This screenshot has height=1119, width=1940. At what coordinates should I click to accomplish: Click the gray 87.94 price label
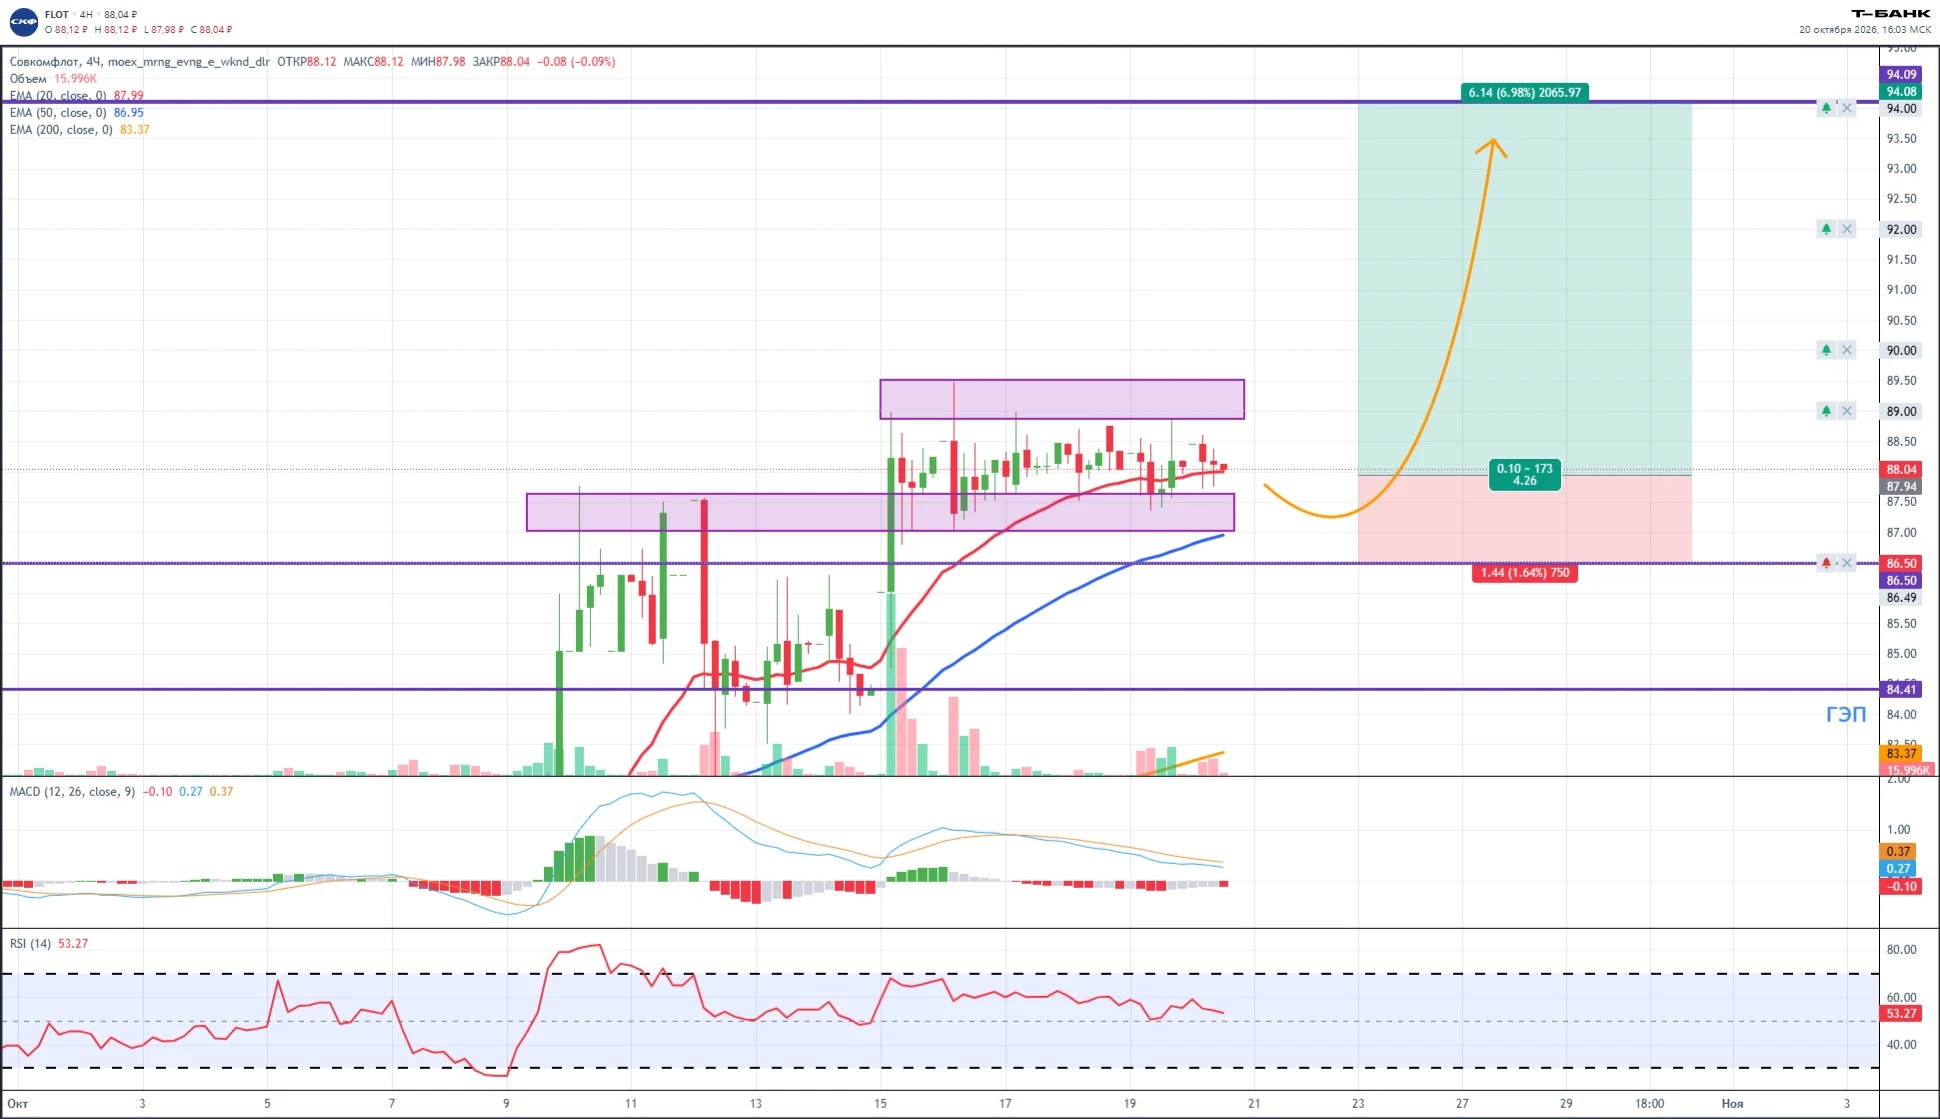(x=1901, y=486)
